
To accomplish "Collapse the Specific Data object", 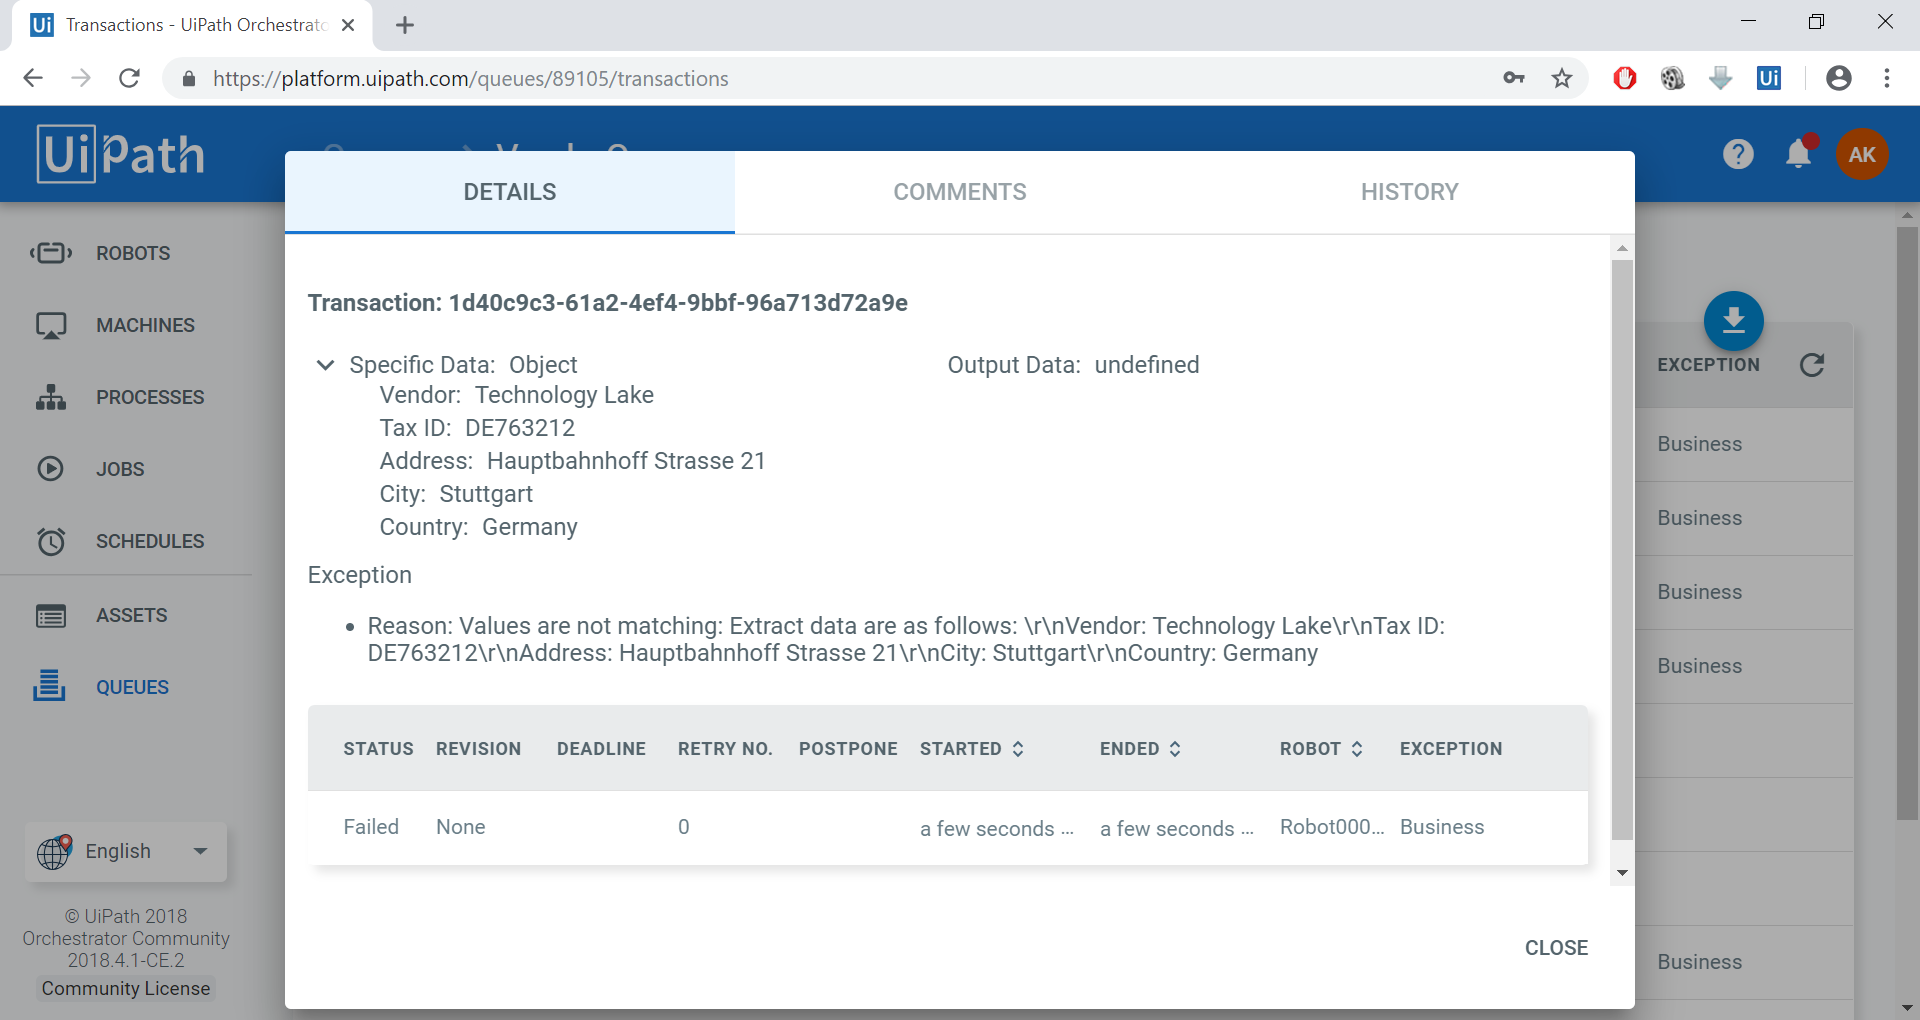I will point(325,365).
